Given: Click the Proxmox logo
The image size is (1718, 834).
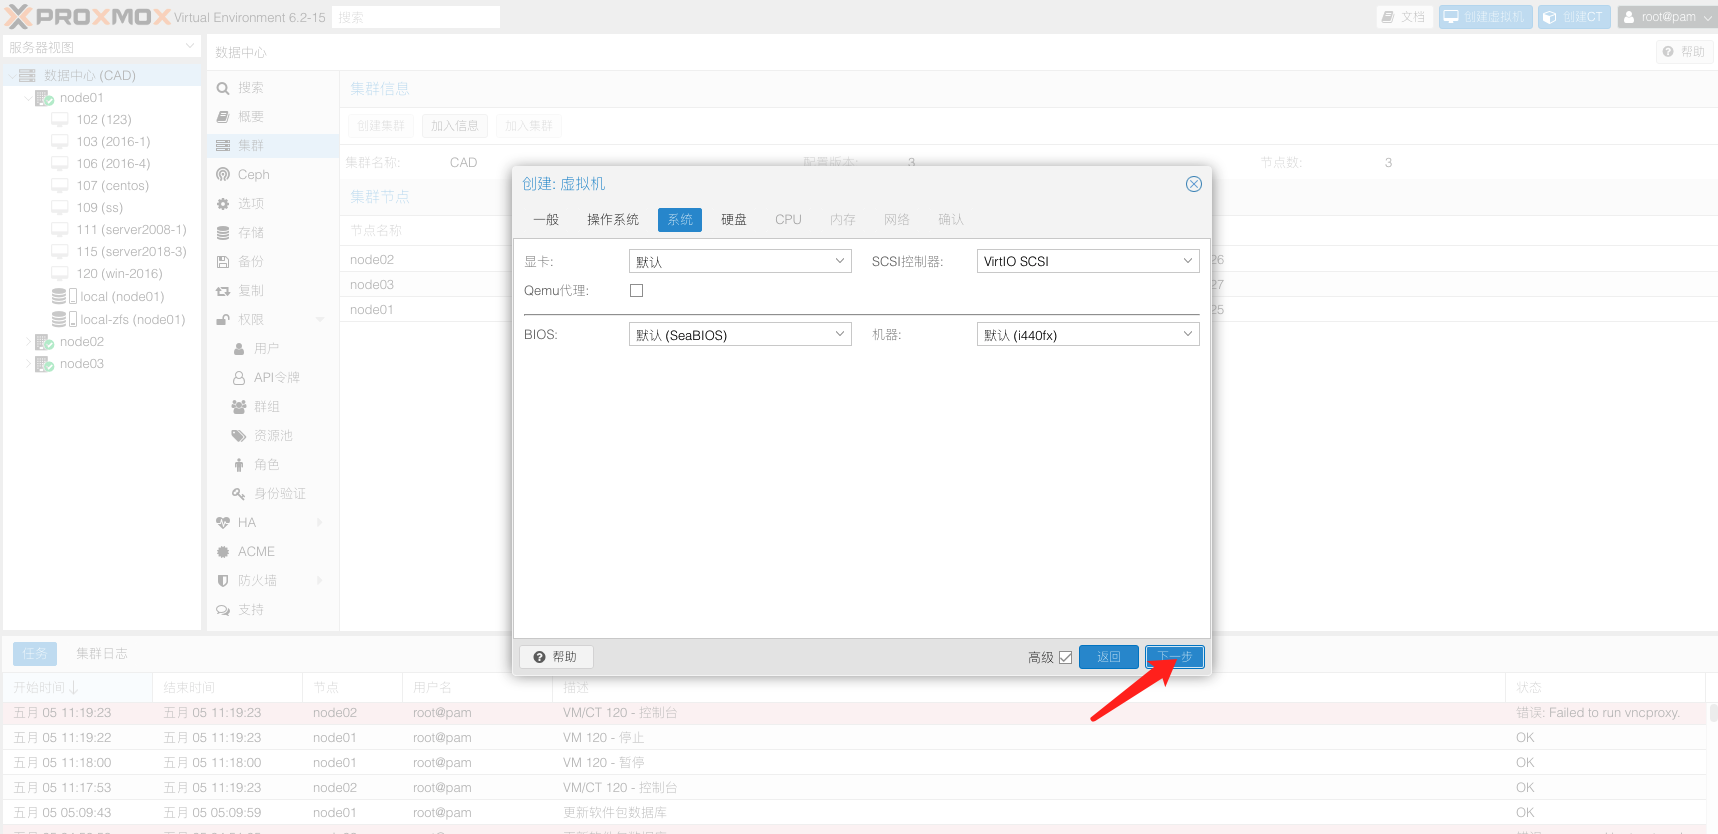Looking at the screenshot, I should pos(88,17).
